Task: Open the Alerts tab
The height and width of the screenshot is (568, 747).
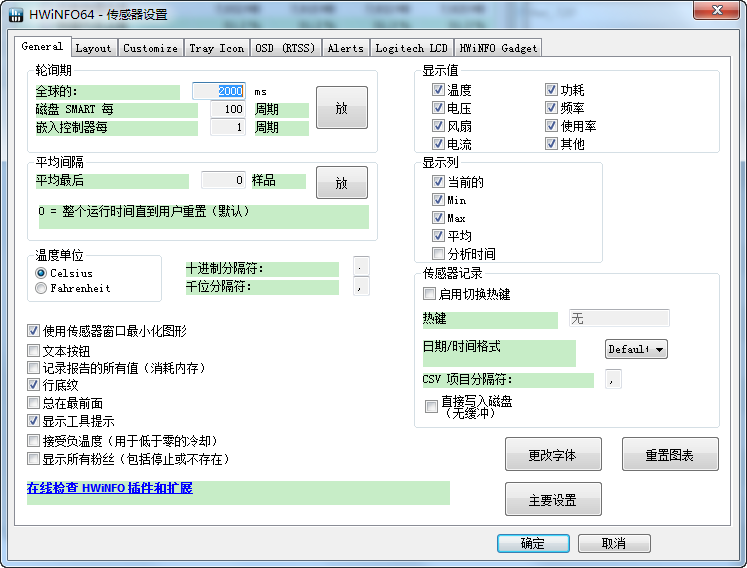Action: [x=345, y=48]
